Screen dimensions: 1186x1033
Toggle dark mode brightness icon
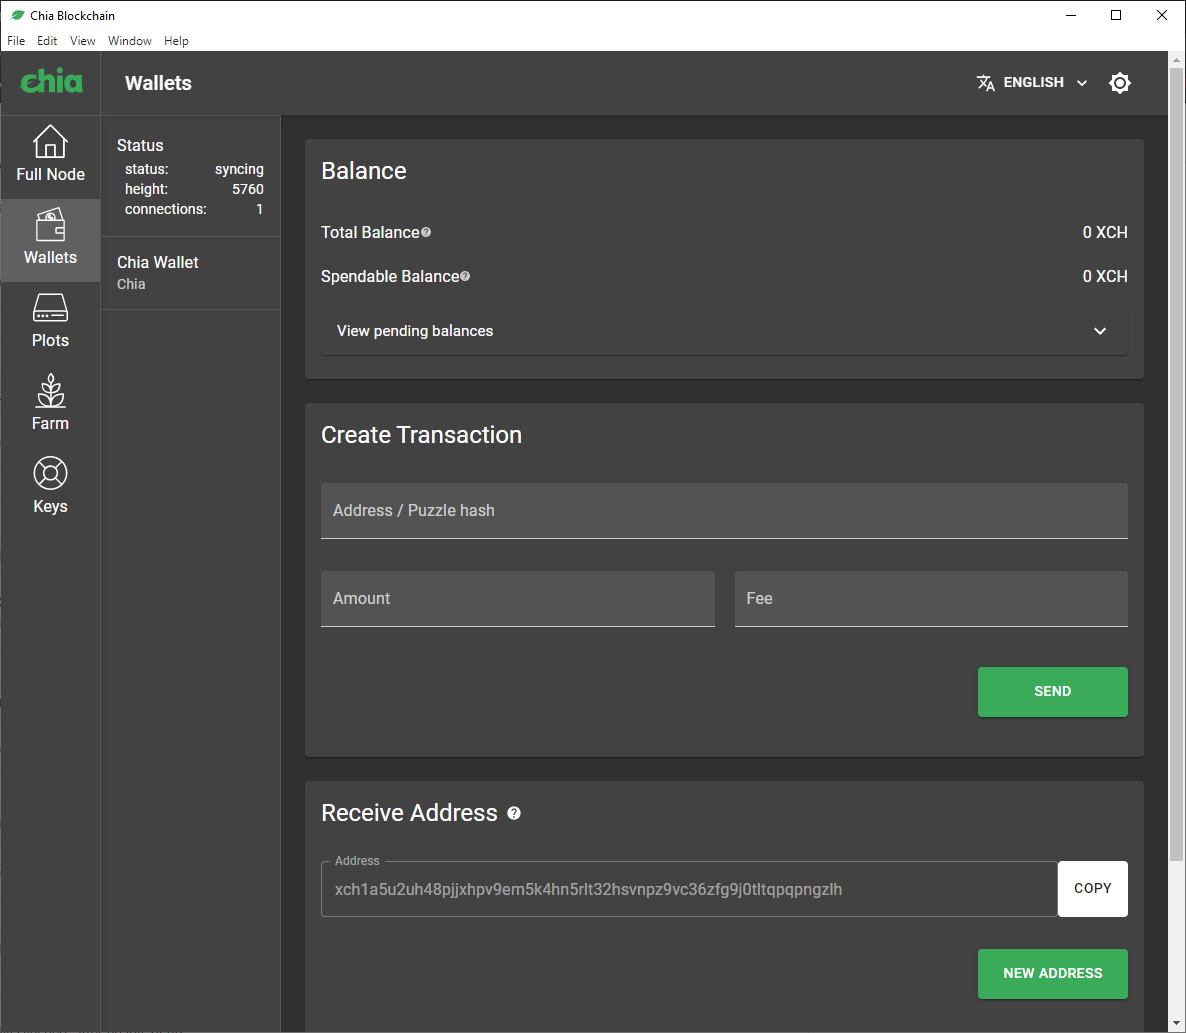(1119, 82)
